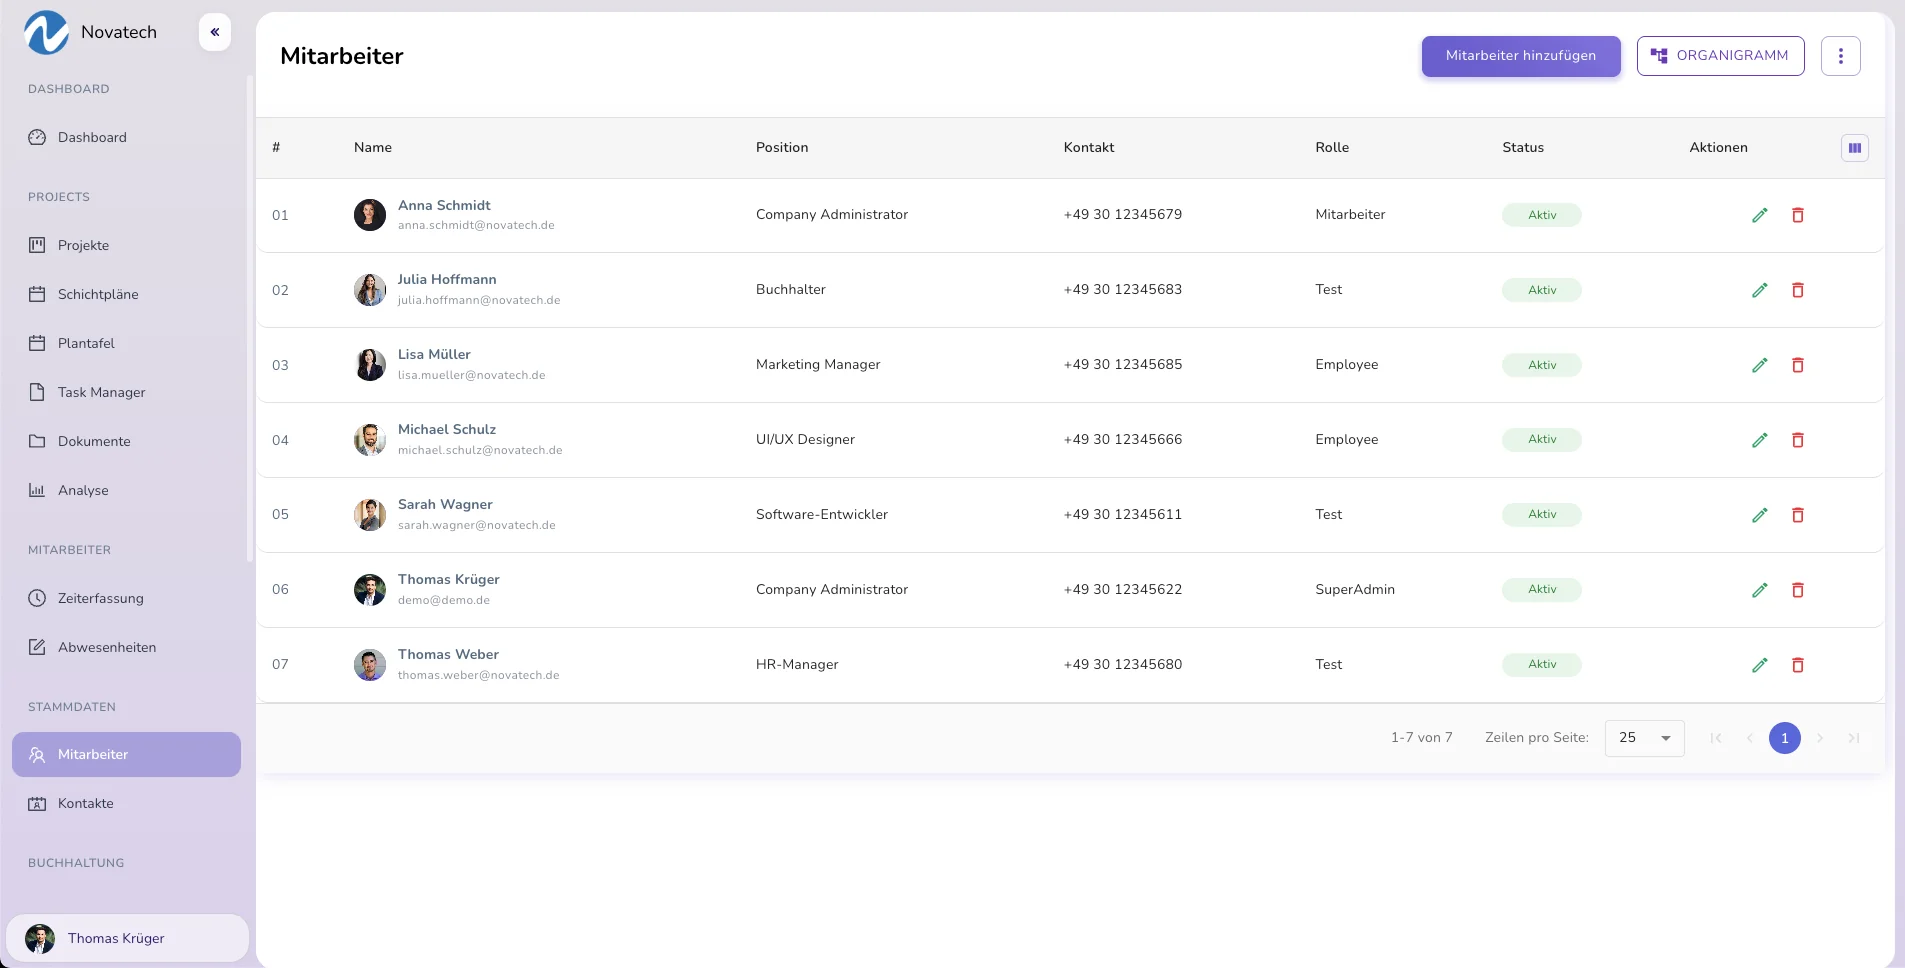Jump to last page arrow
The height and width of the screenshot is (968, 1905).
pos(1853,738)
